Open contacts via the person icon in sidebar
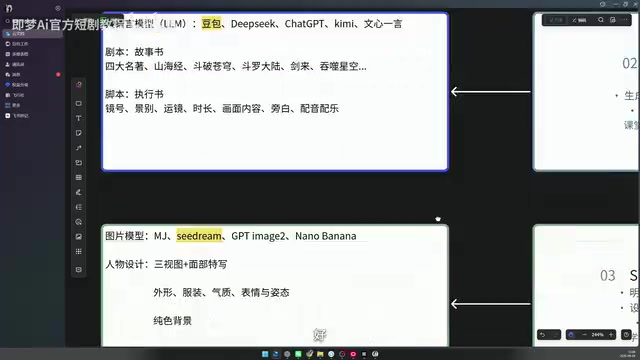Viewport: 640px width, 360px height. pos(33,64)
